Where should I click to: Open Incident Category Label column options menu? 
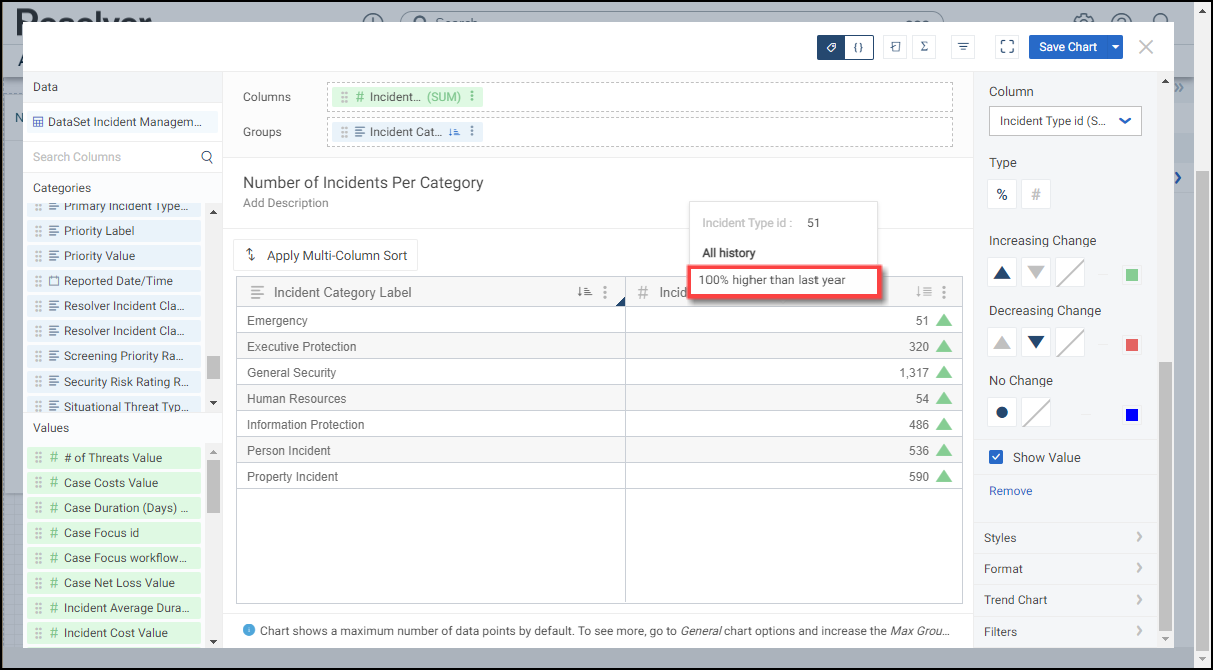(x=605, y=292)
